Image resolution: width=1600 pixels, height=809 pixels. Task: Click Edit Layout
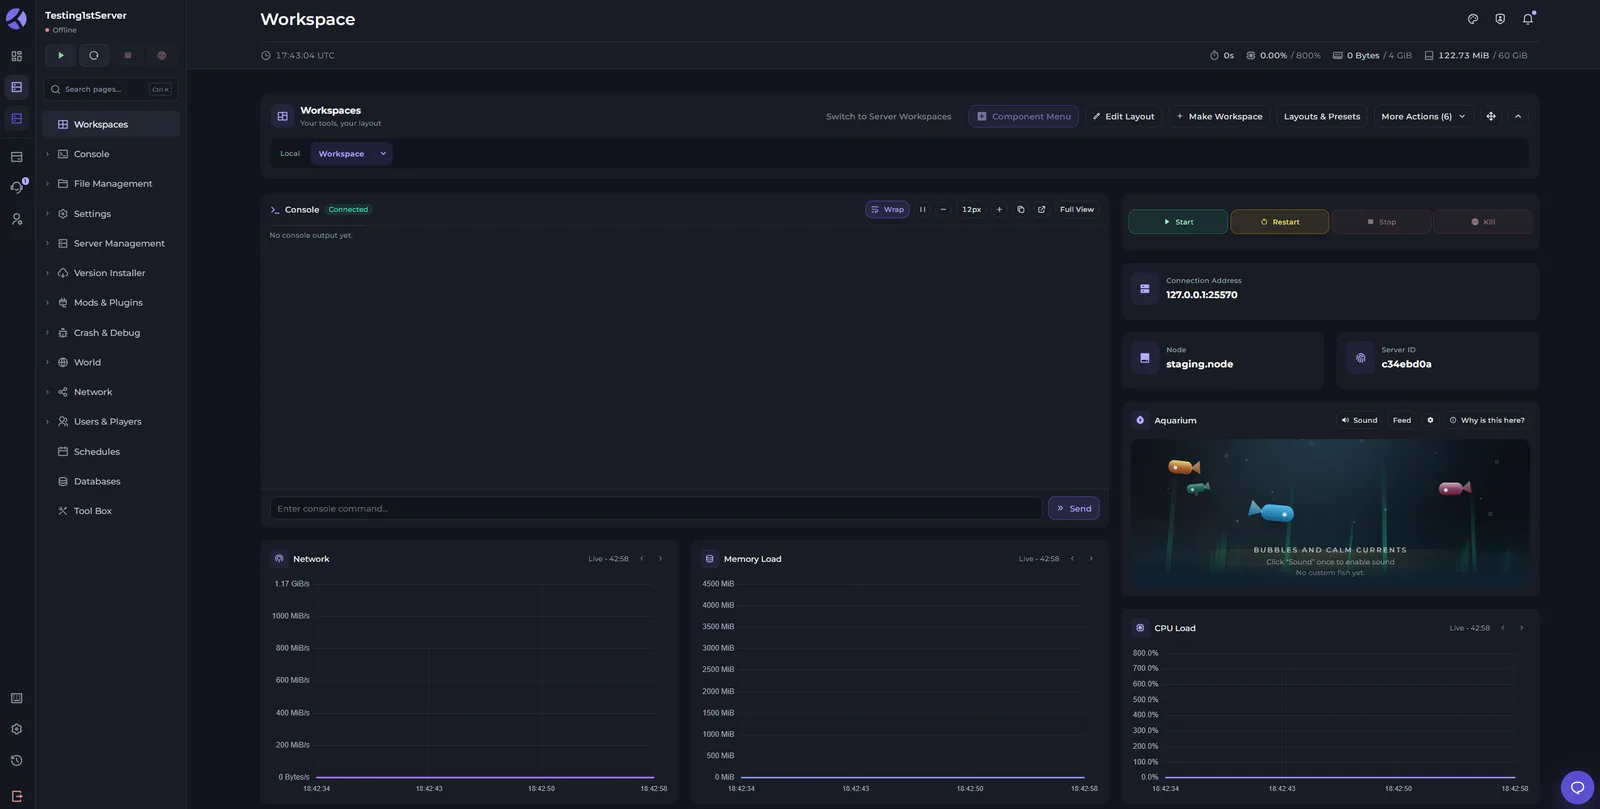tap(1123, 117)
